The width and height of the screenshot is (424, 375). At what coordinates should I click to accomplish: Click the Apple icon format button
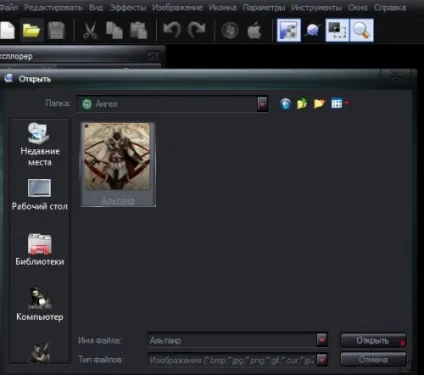[254, 31]
